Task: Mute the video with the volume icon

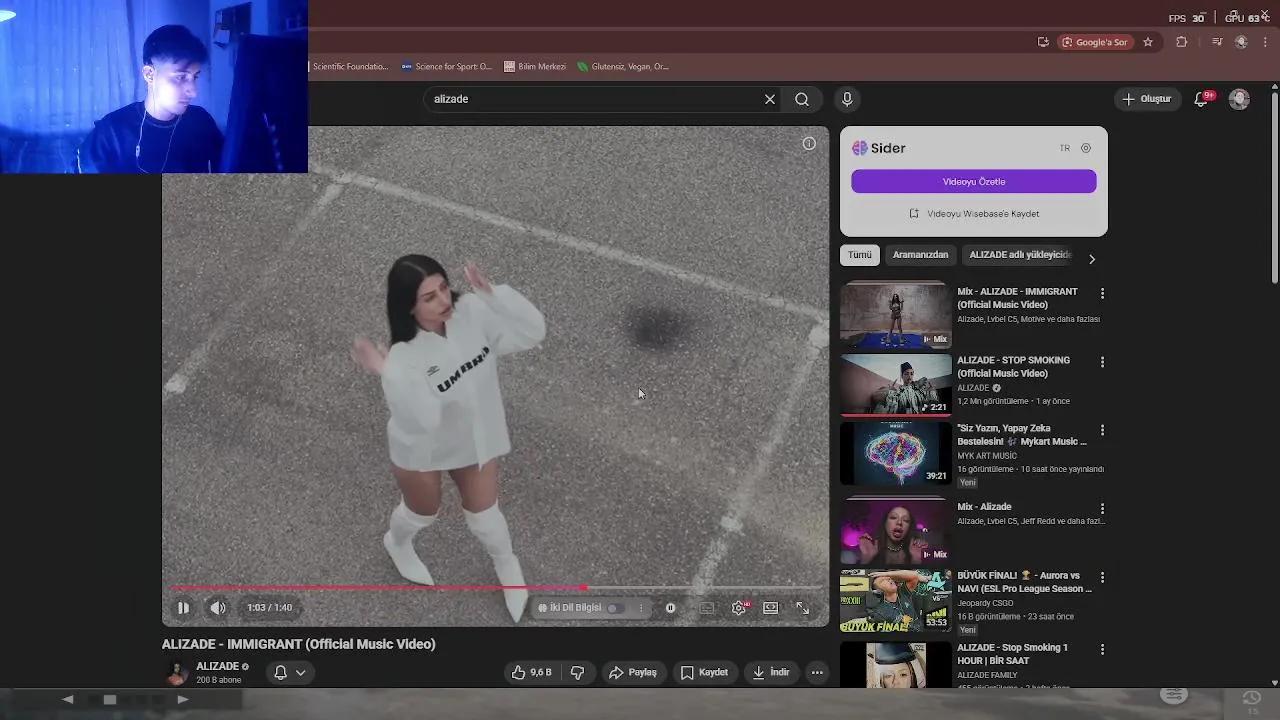Action: click(217, 607)
